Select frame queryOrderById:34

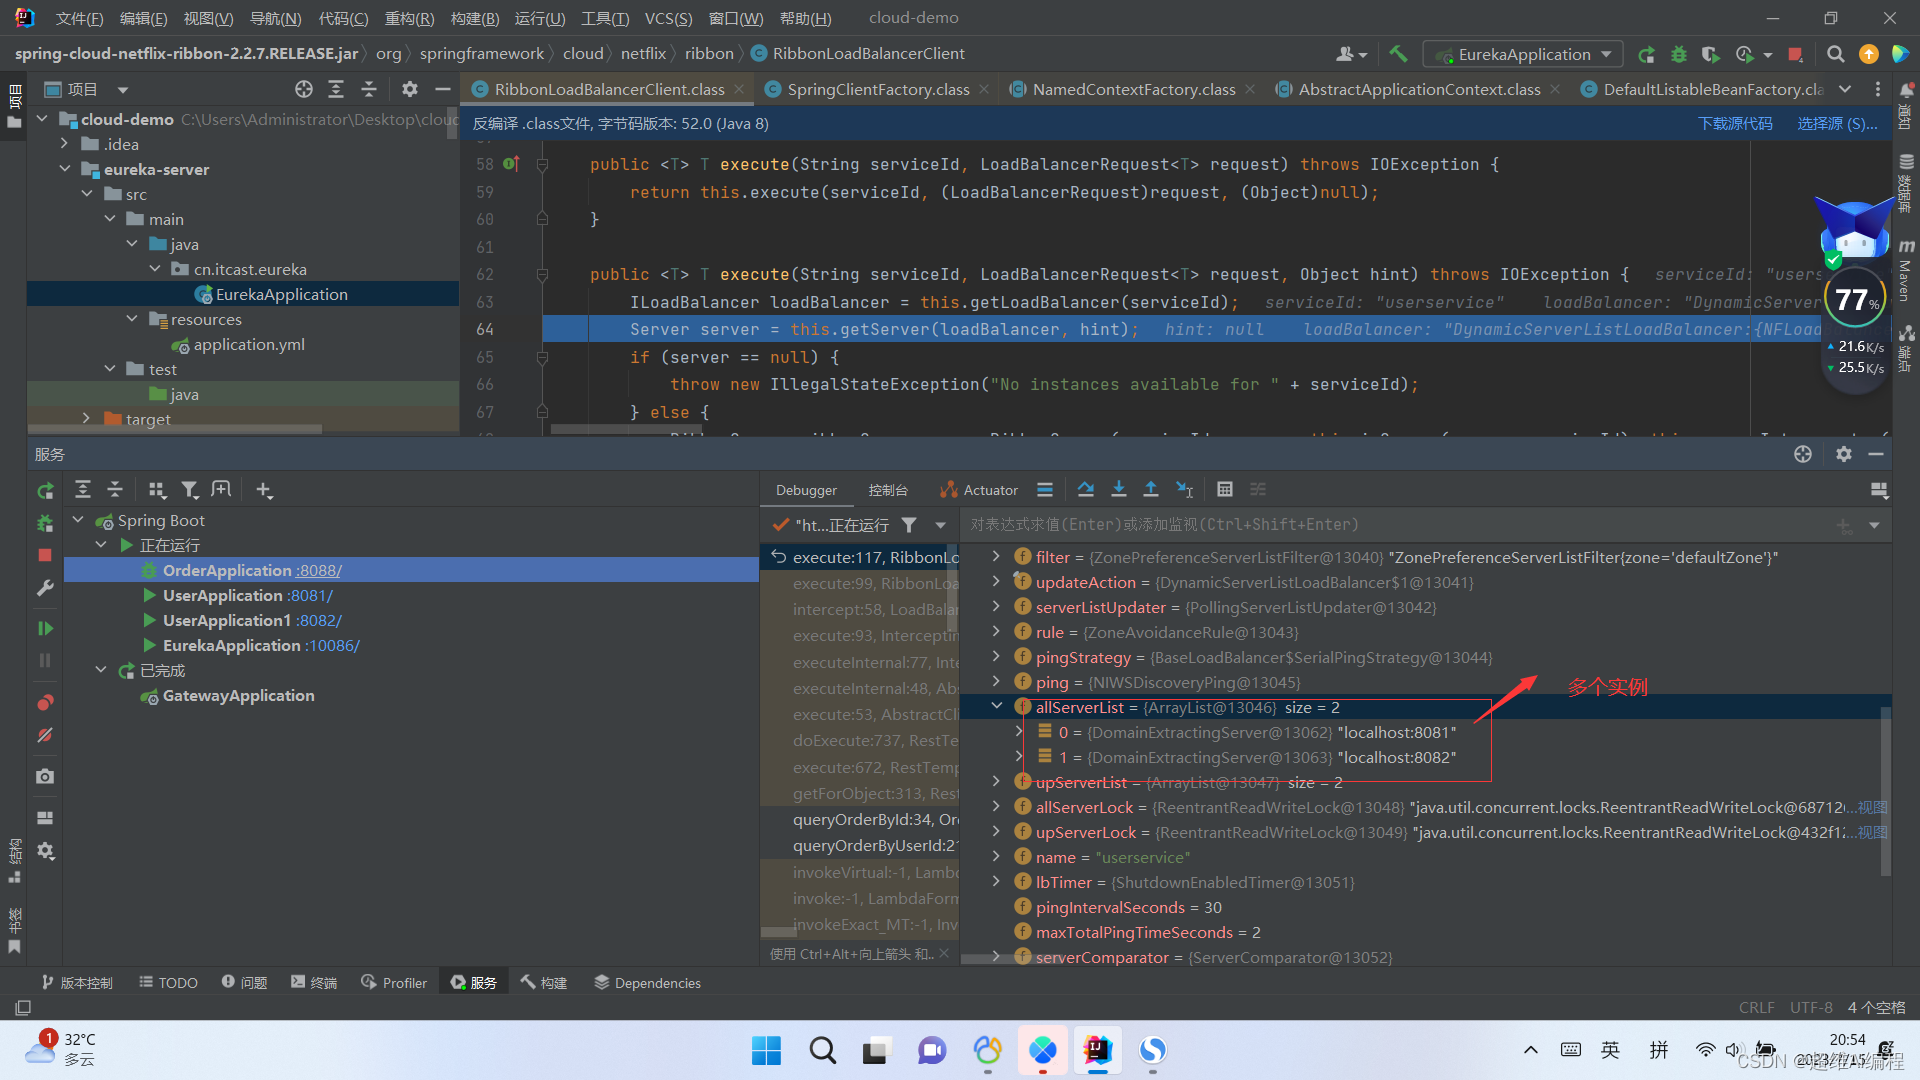(x=875, y=819)
